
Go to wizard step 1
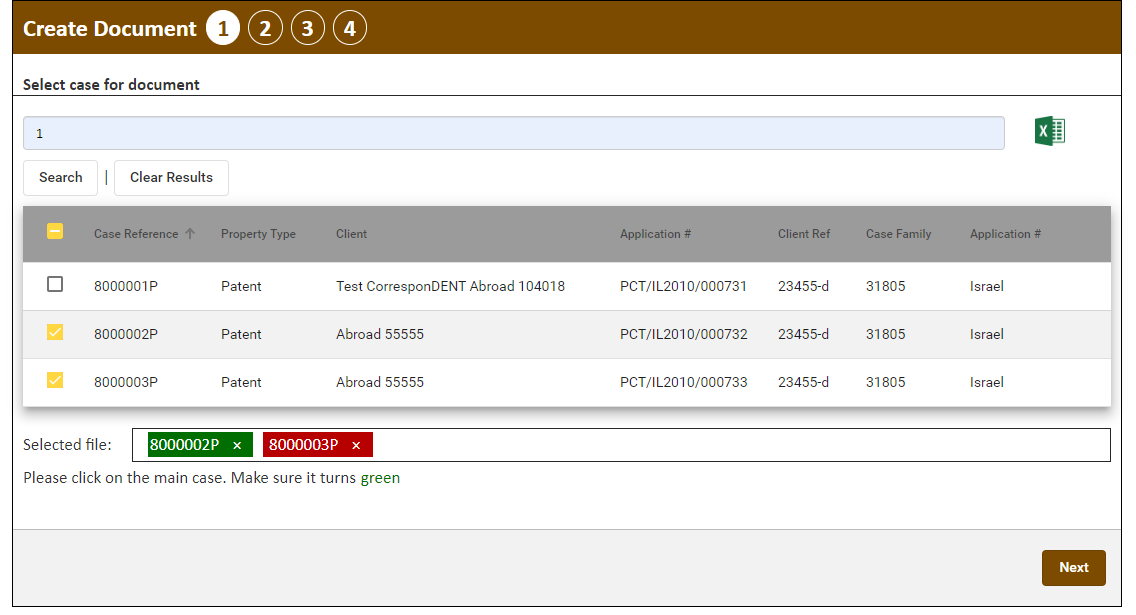click(223, 28)
